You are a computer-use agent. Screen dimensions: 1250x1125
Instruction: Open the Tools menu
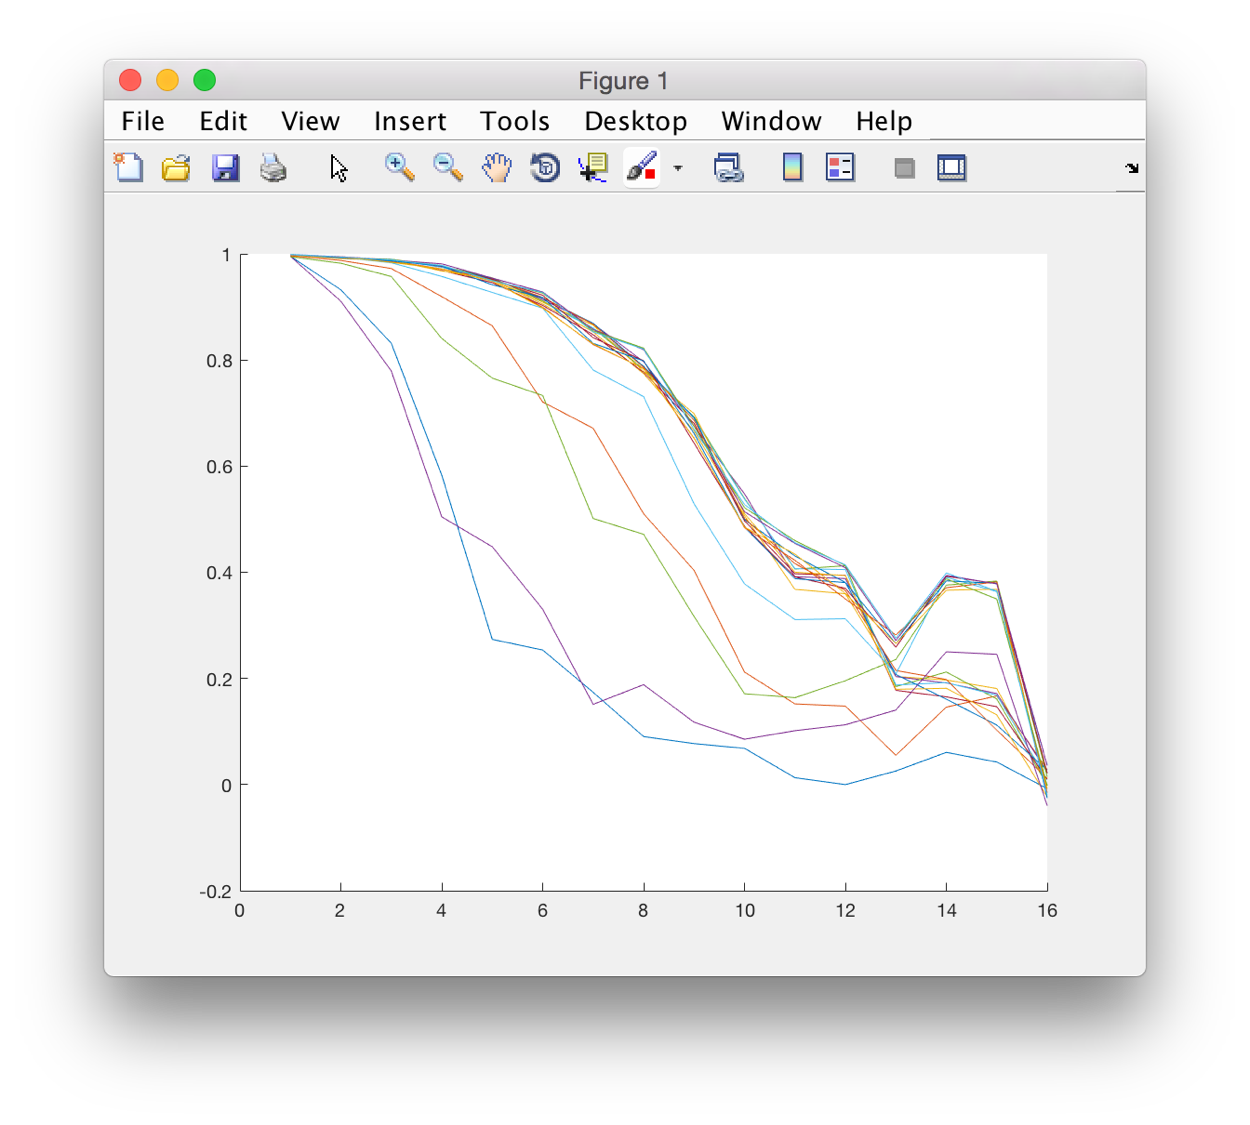pos(515,121)
